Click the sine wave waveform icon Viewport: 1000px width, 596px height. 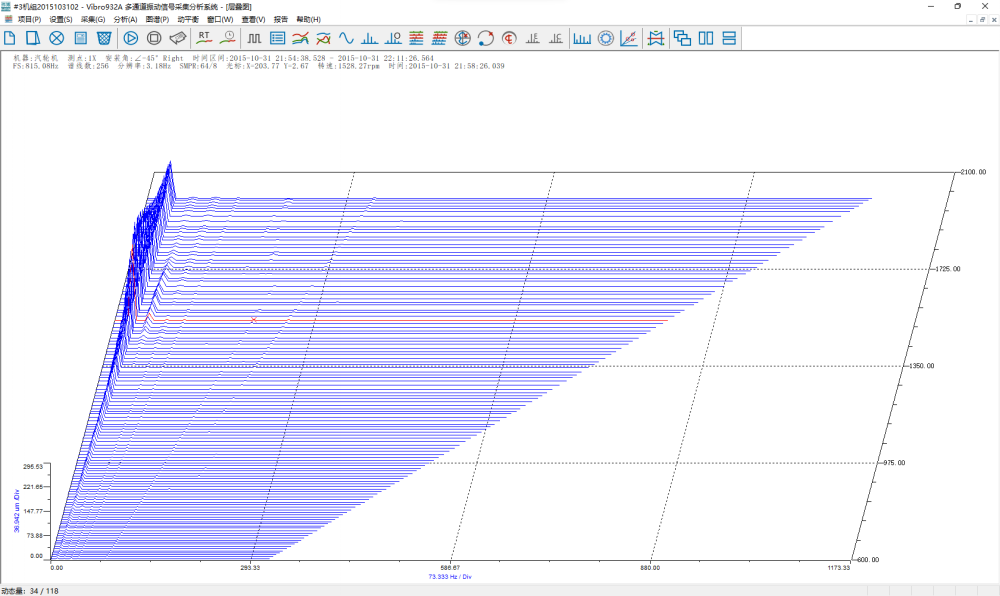346,38
